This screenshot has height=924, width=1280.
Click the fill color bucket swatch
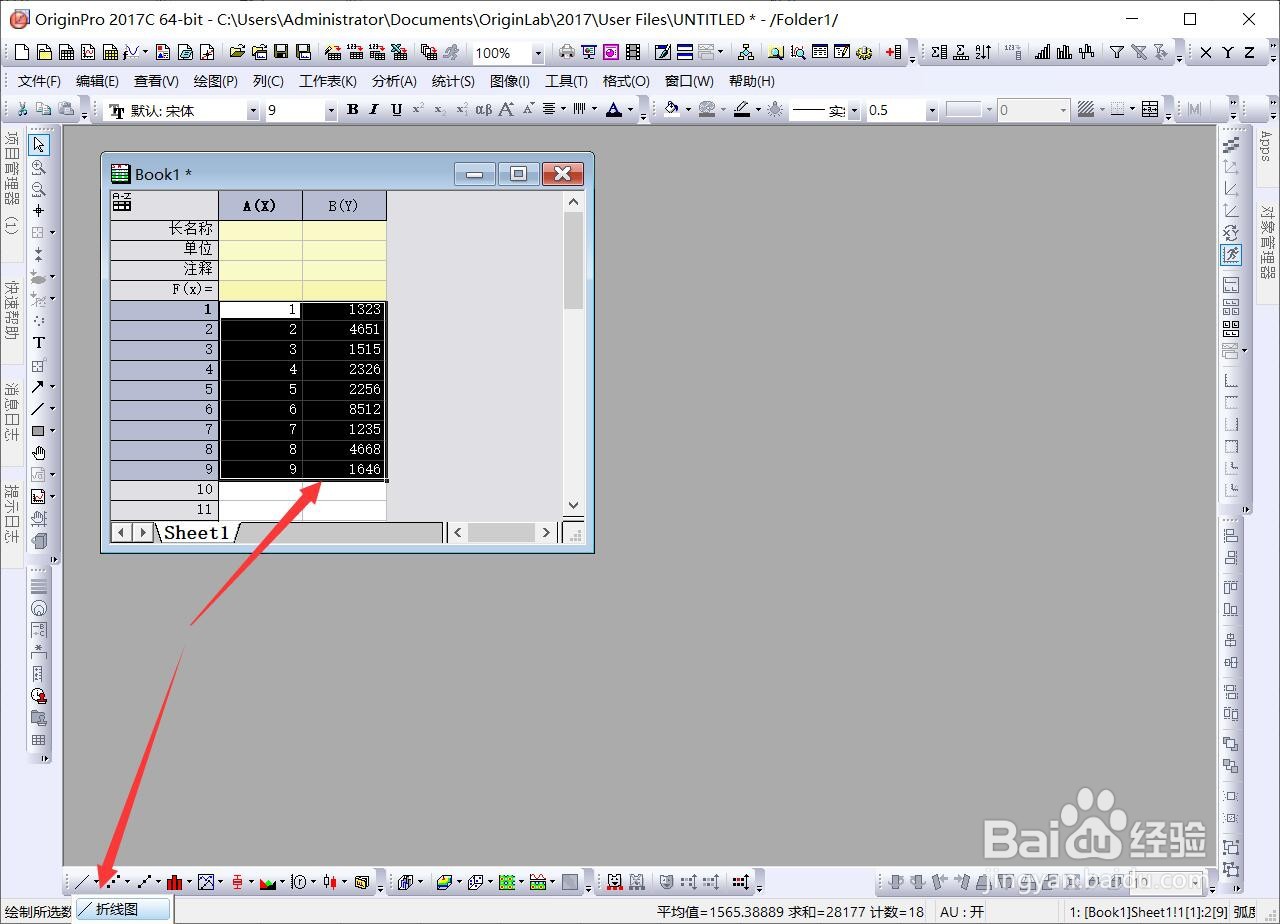(672, 110)
